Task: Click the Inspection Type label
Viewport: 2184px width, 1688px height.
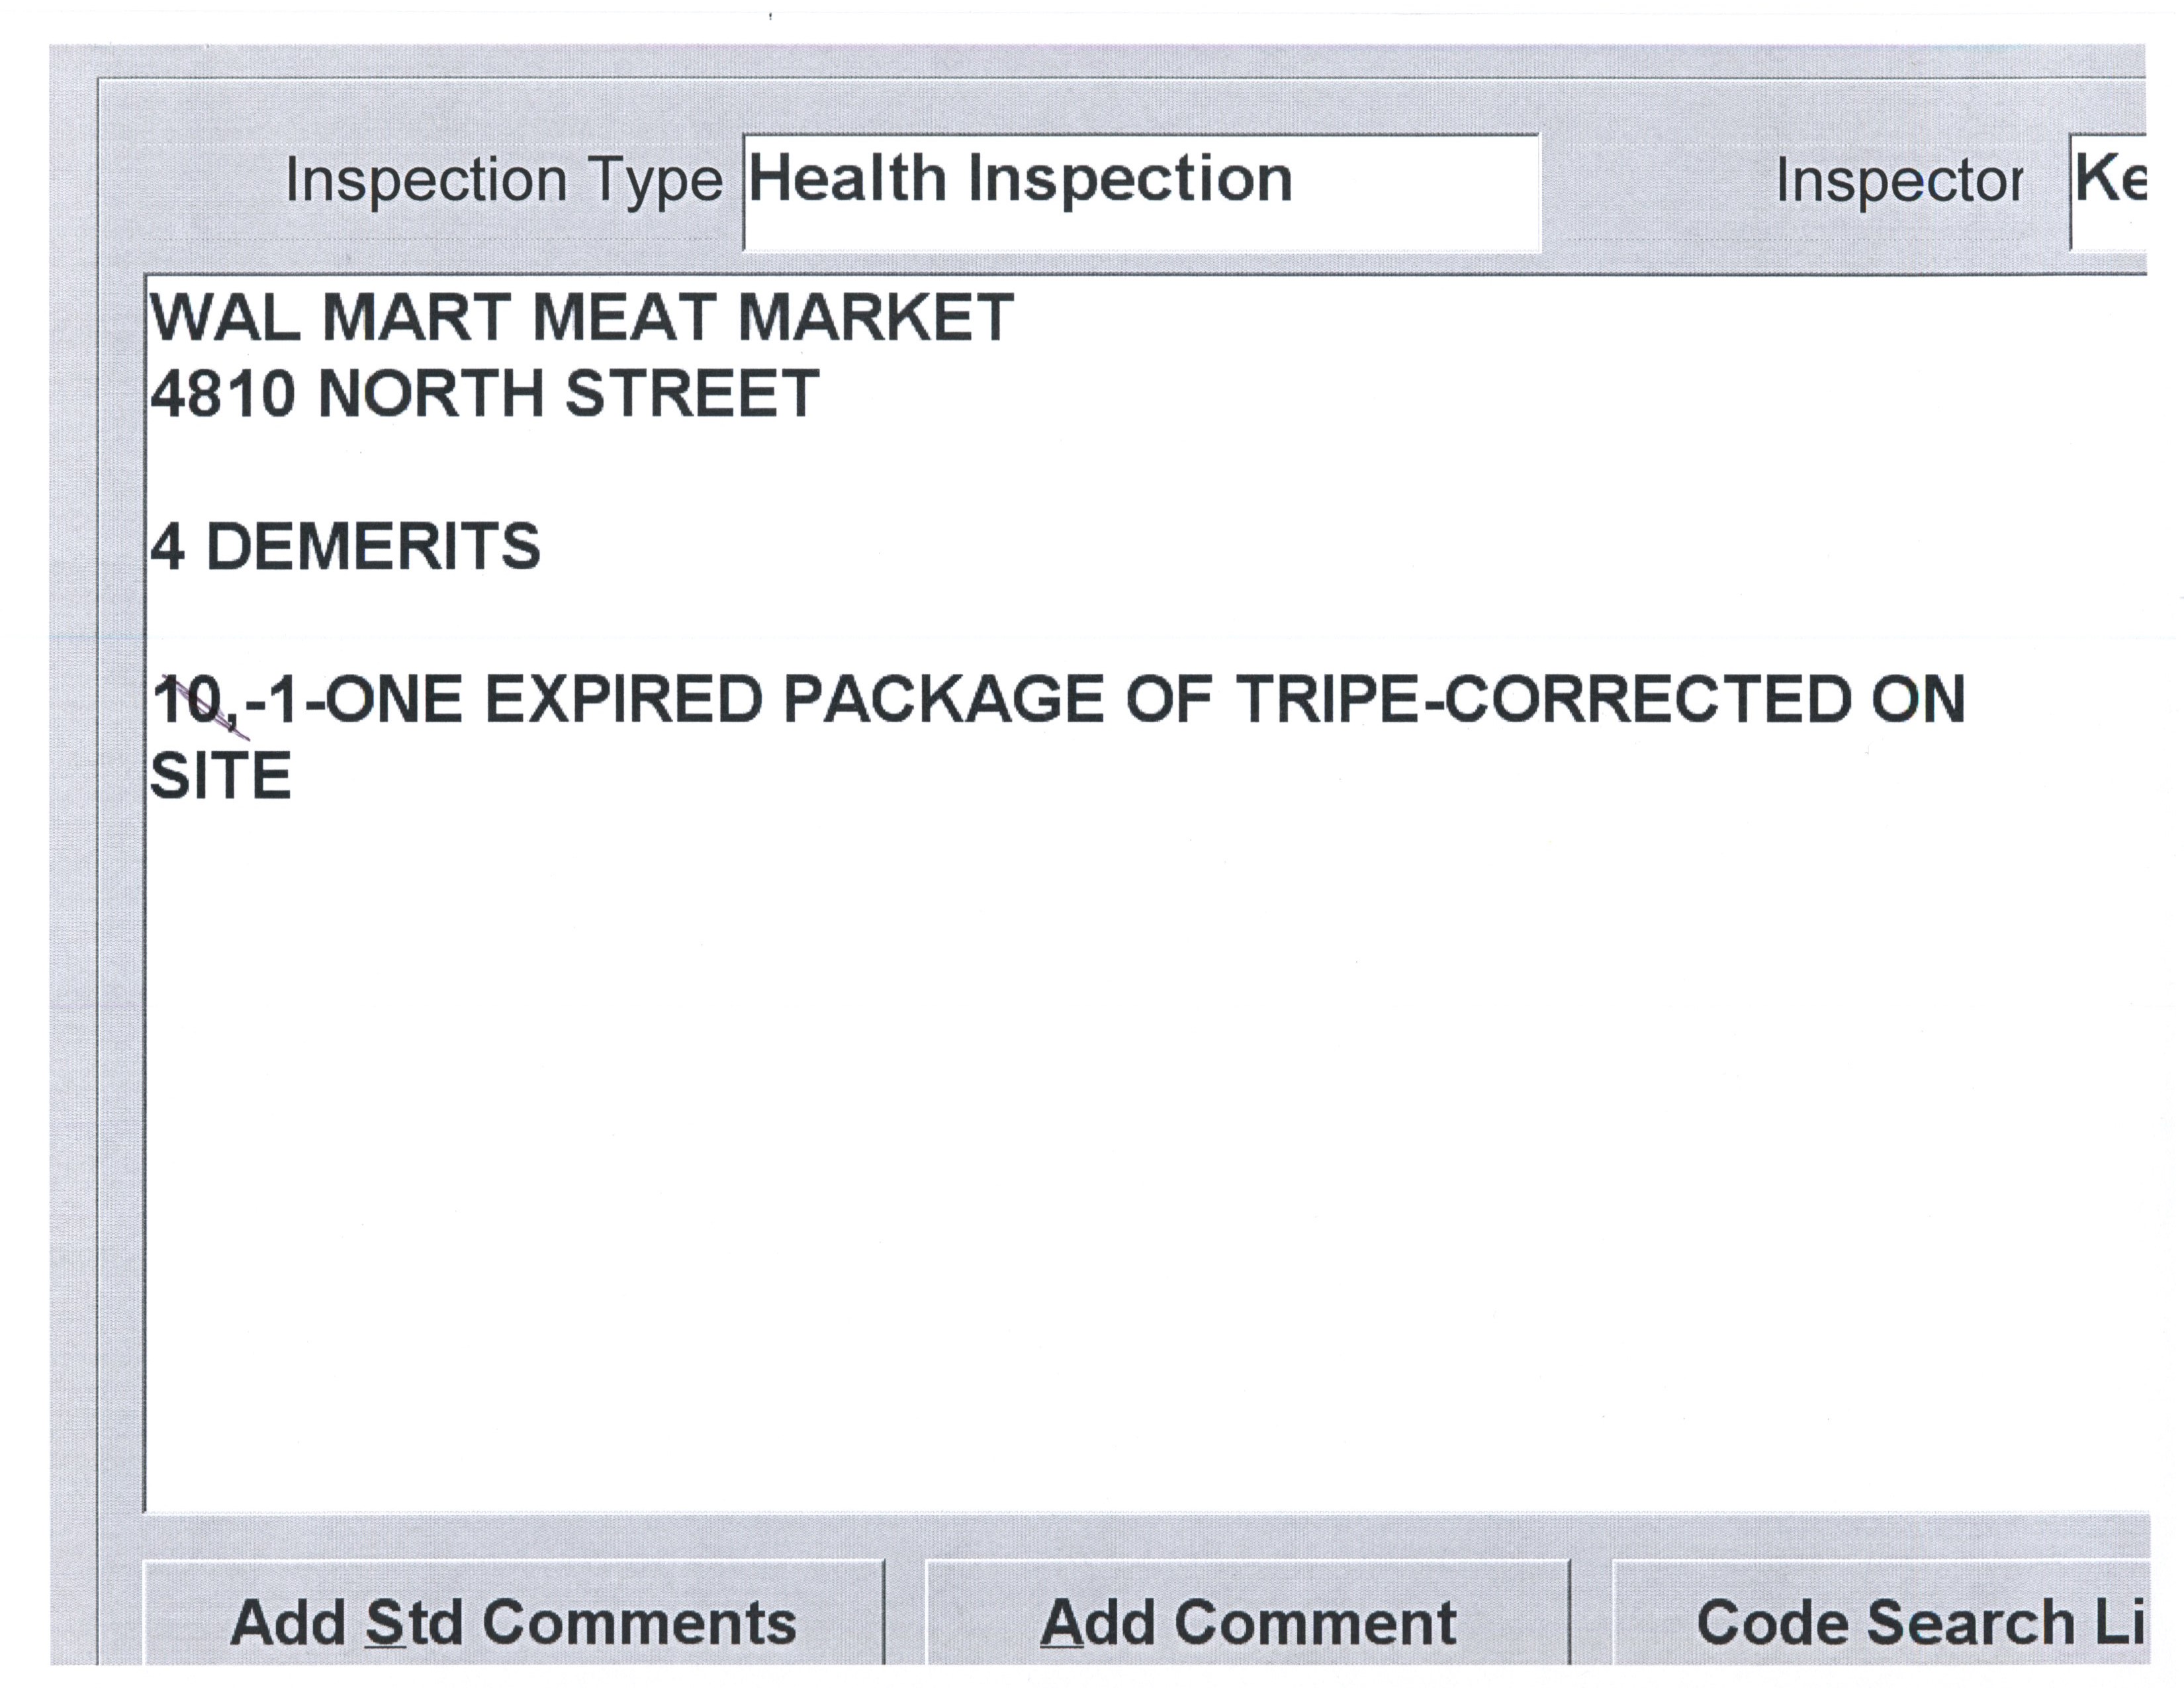Action: 503,181
